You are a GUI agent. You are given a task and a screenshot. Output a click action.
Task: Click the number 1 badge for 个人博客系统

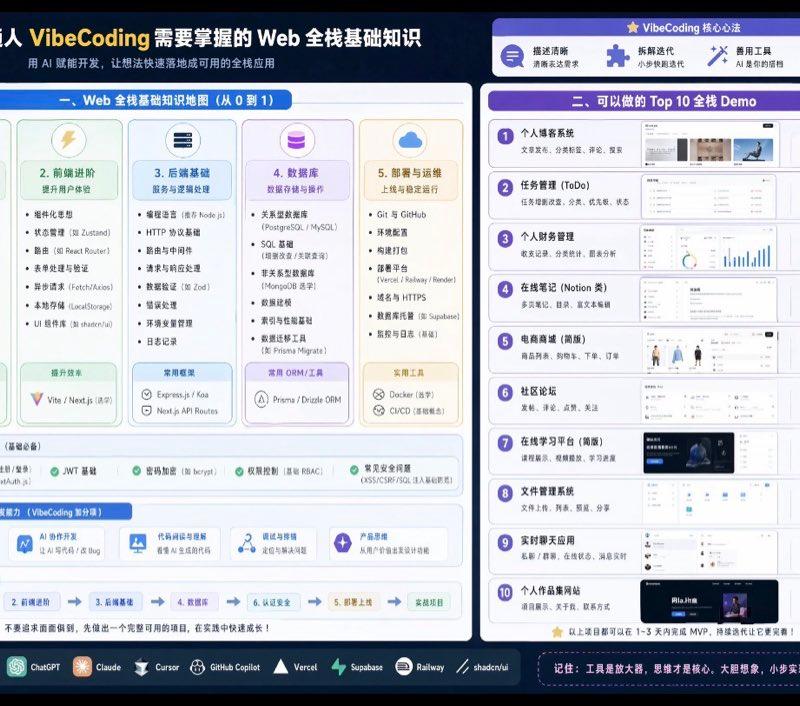click(x=506, y=136)
